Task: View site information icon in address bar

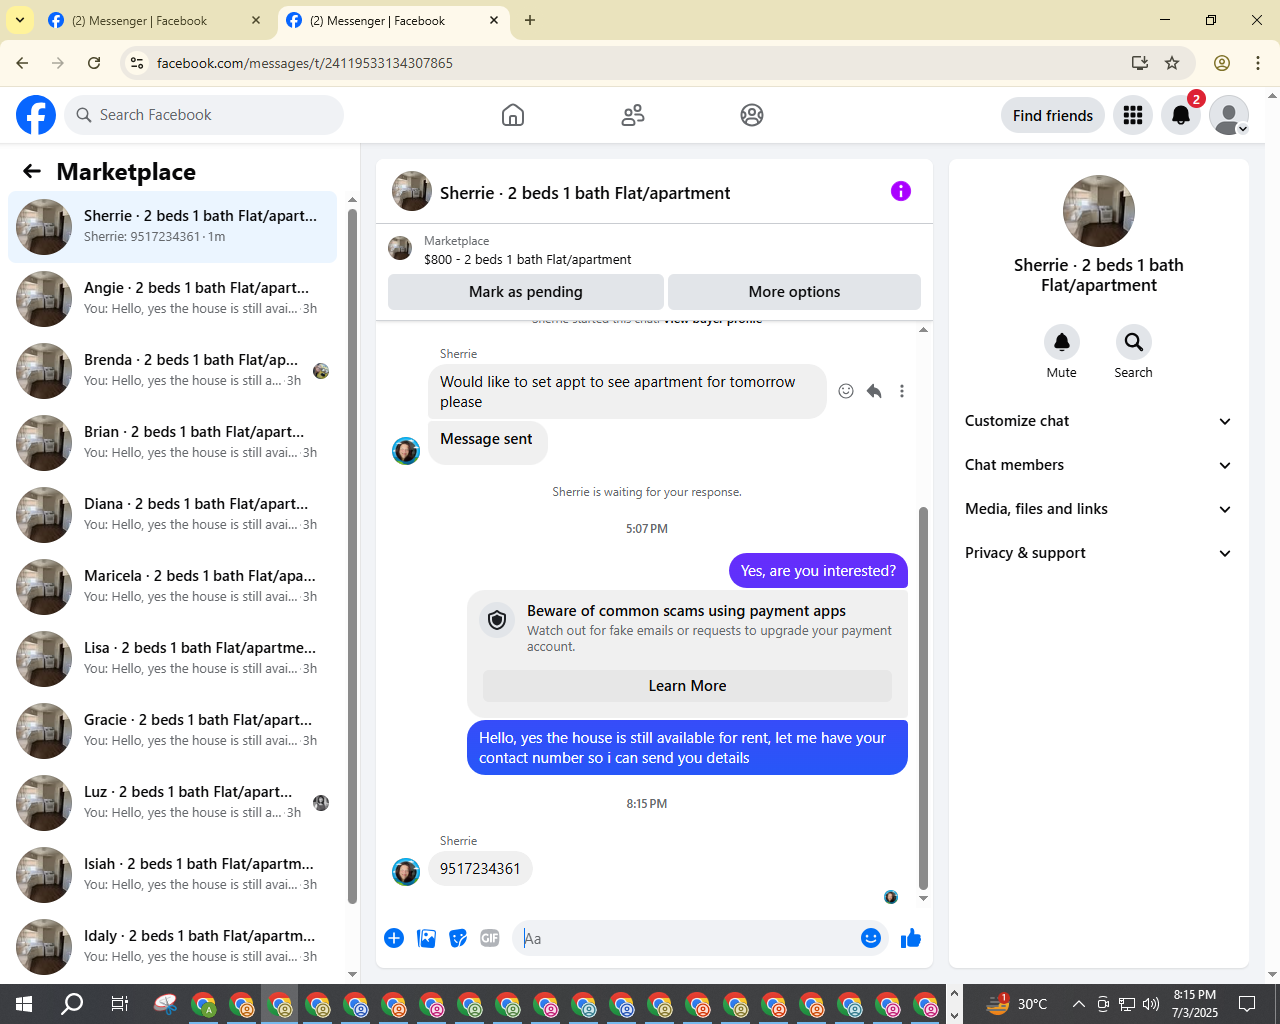Action: point(138,63)
